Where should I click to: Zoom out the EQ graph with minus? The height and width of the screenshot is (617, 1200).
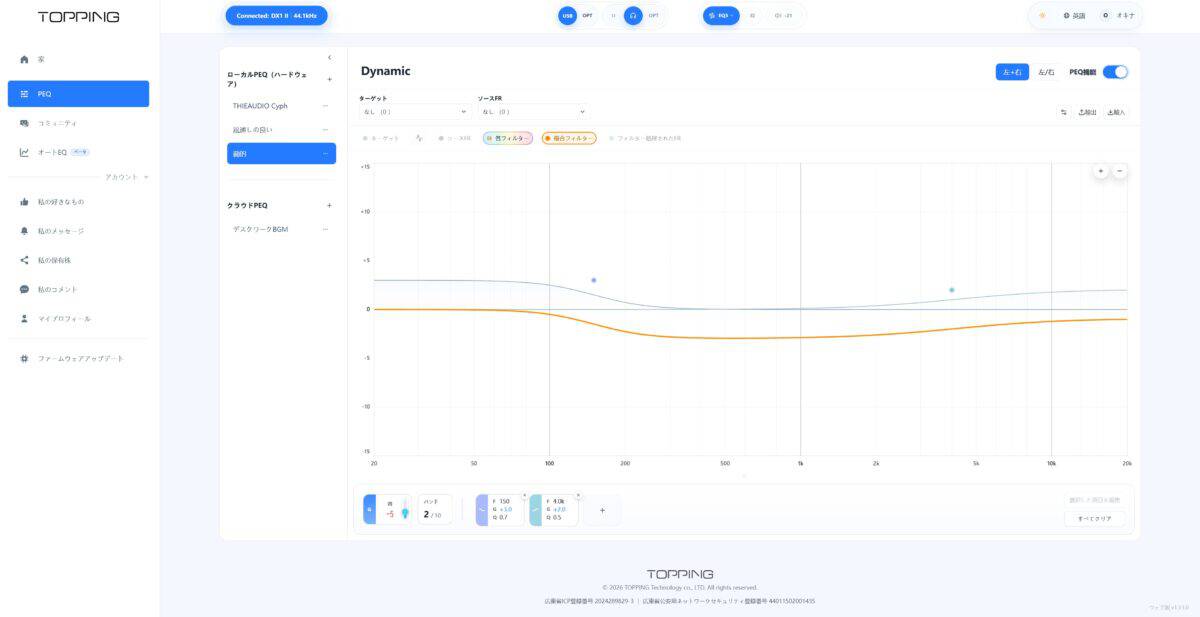(1119, 171)
